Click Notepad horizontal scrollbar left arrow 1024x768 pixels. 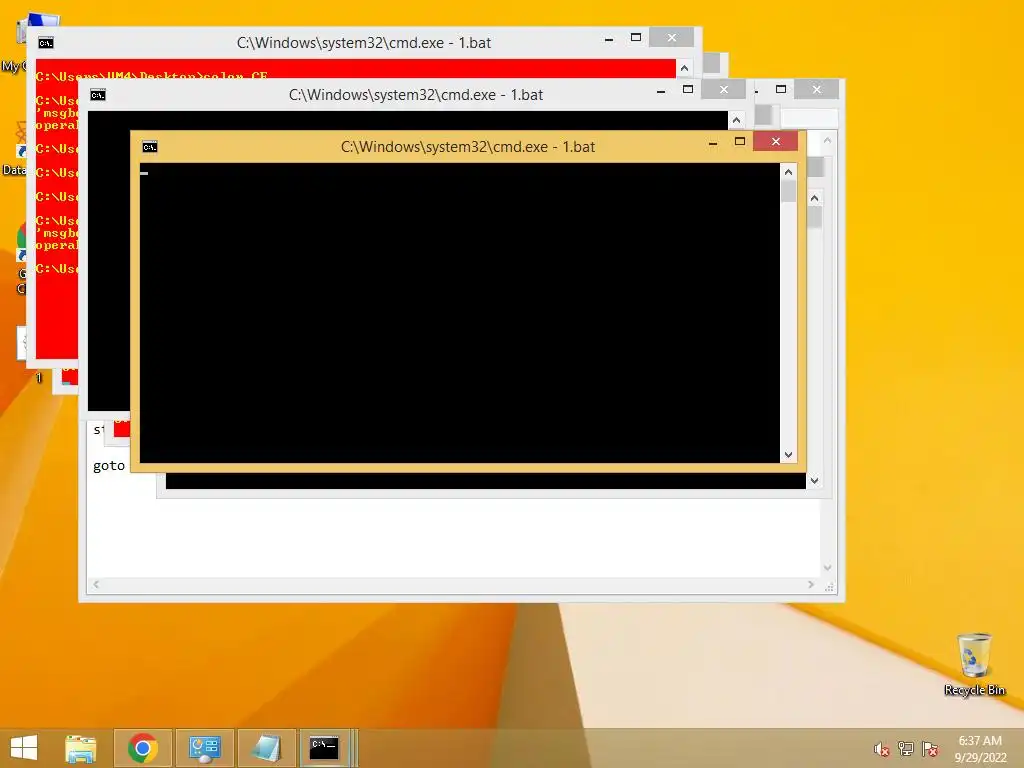(x=96, y=584)
